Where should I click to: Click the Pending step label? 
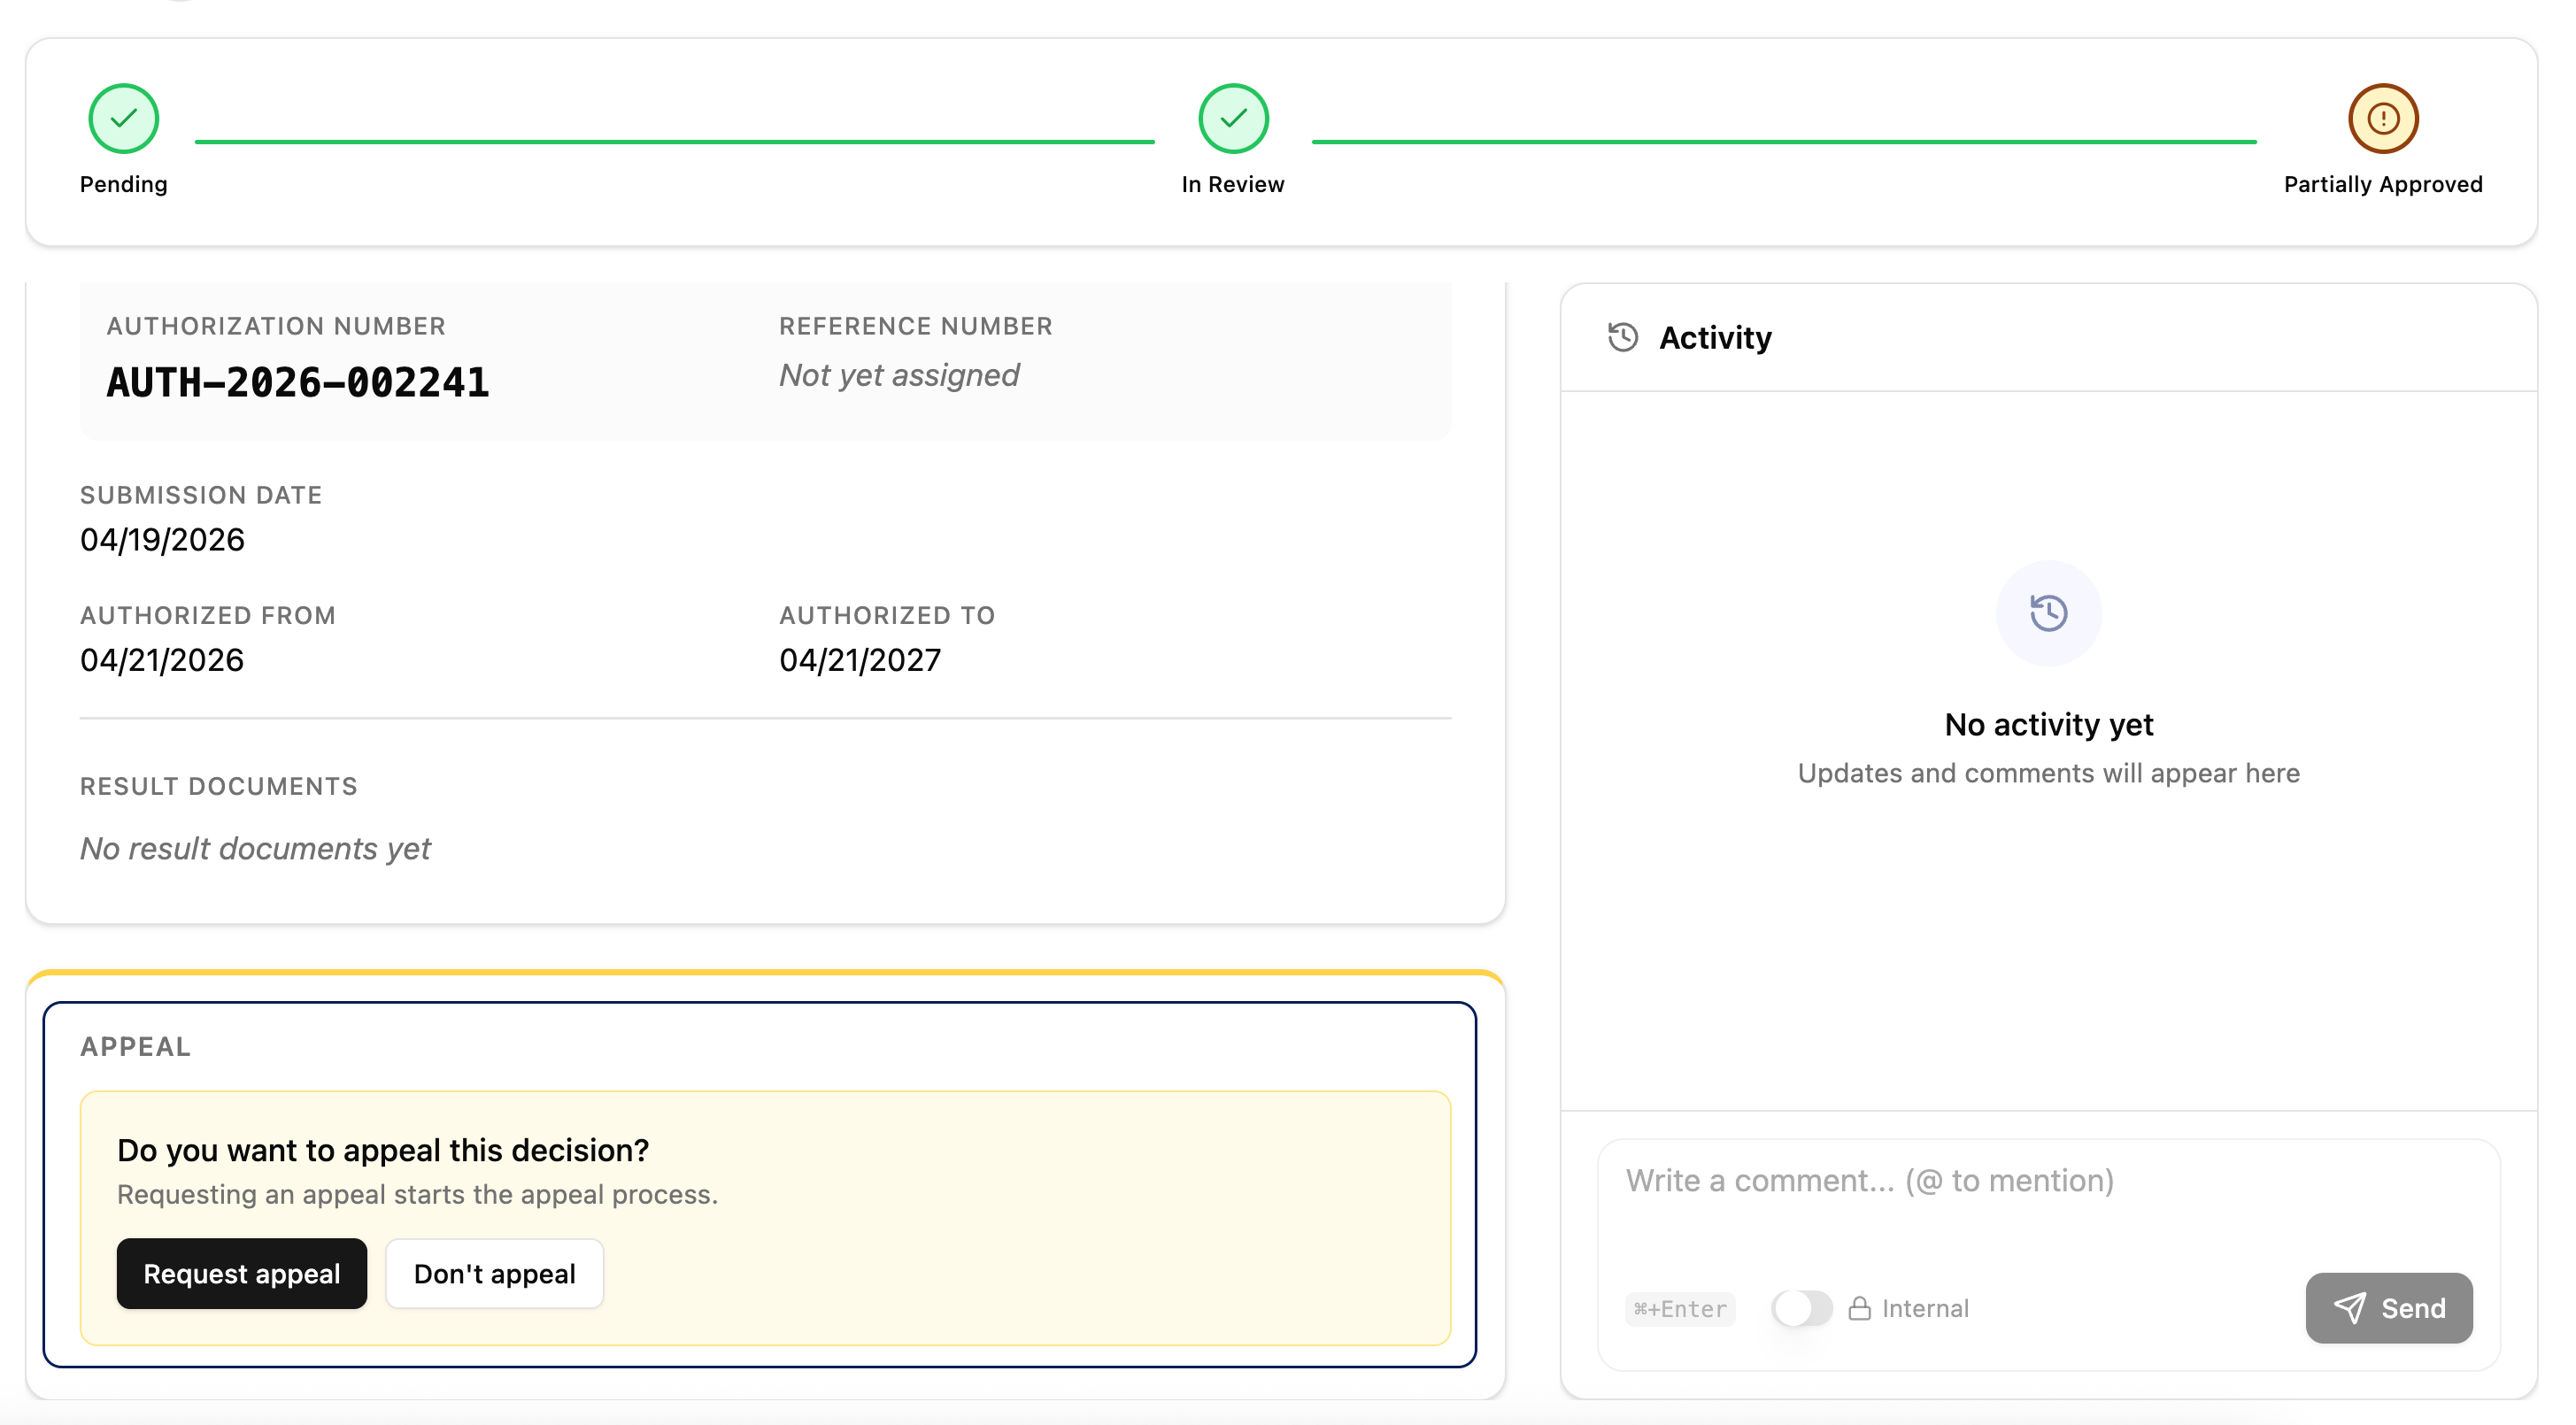123,184
